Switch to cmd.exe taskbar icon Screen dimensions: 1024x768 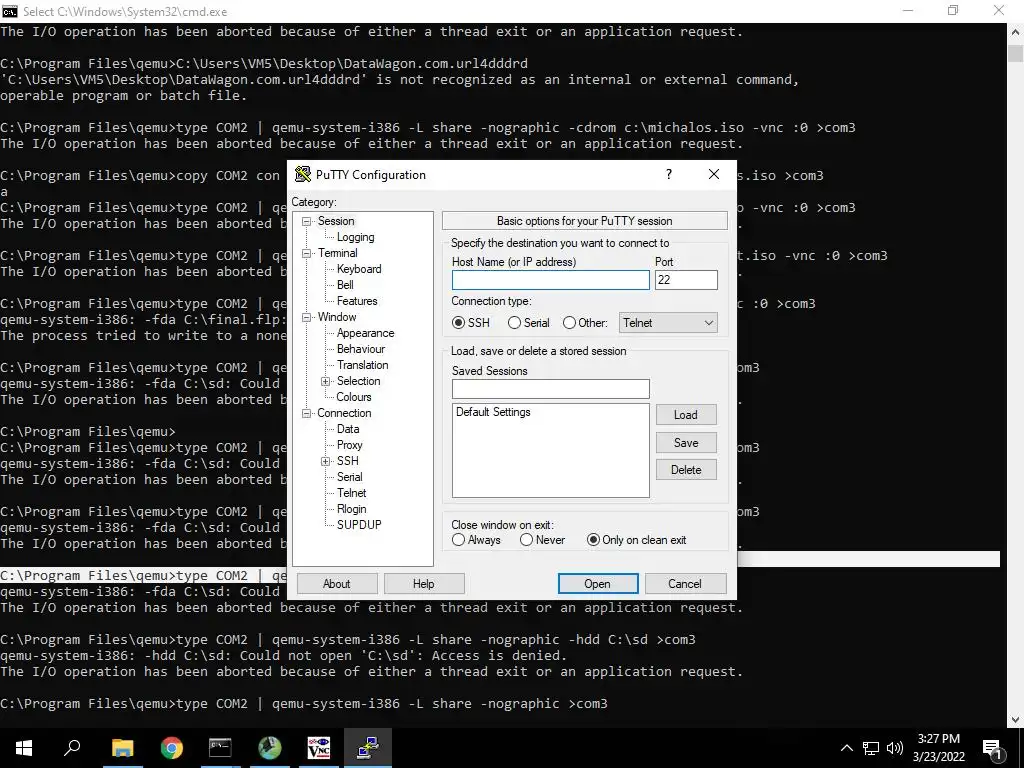coord(220,748)
